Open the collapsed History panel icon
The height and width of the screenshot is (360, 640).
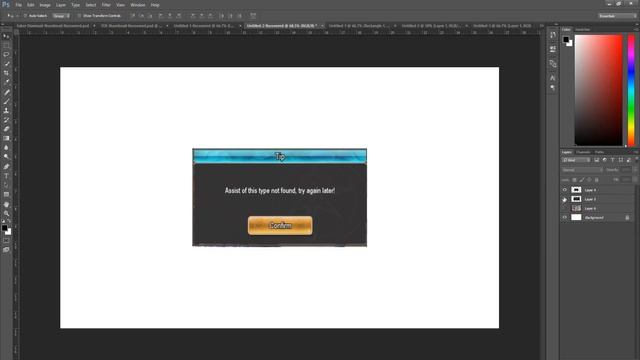click(x=553, y=35)
